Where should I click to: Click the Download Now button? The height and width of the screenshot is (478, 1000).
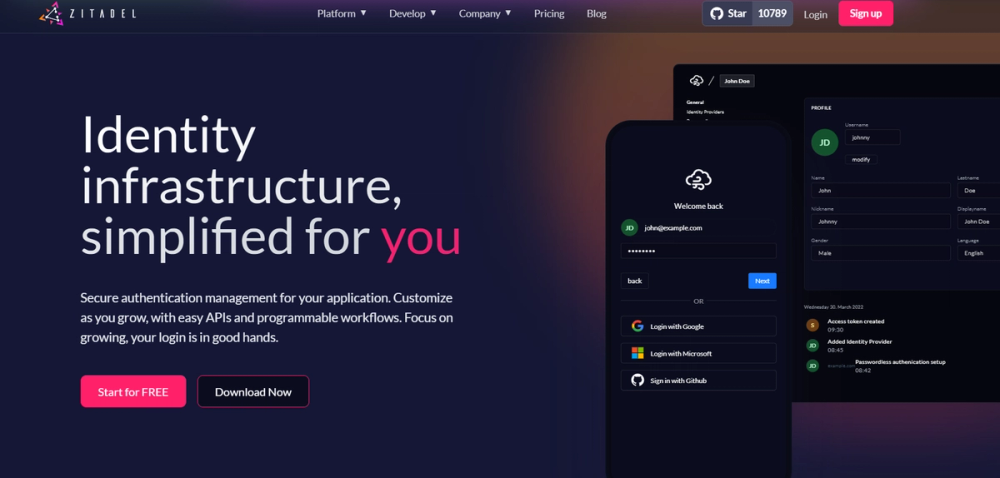[253, 391]
